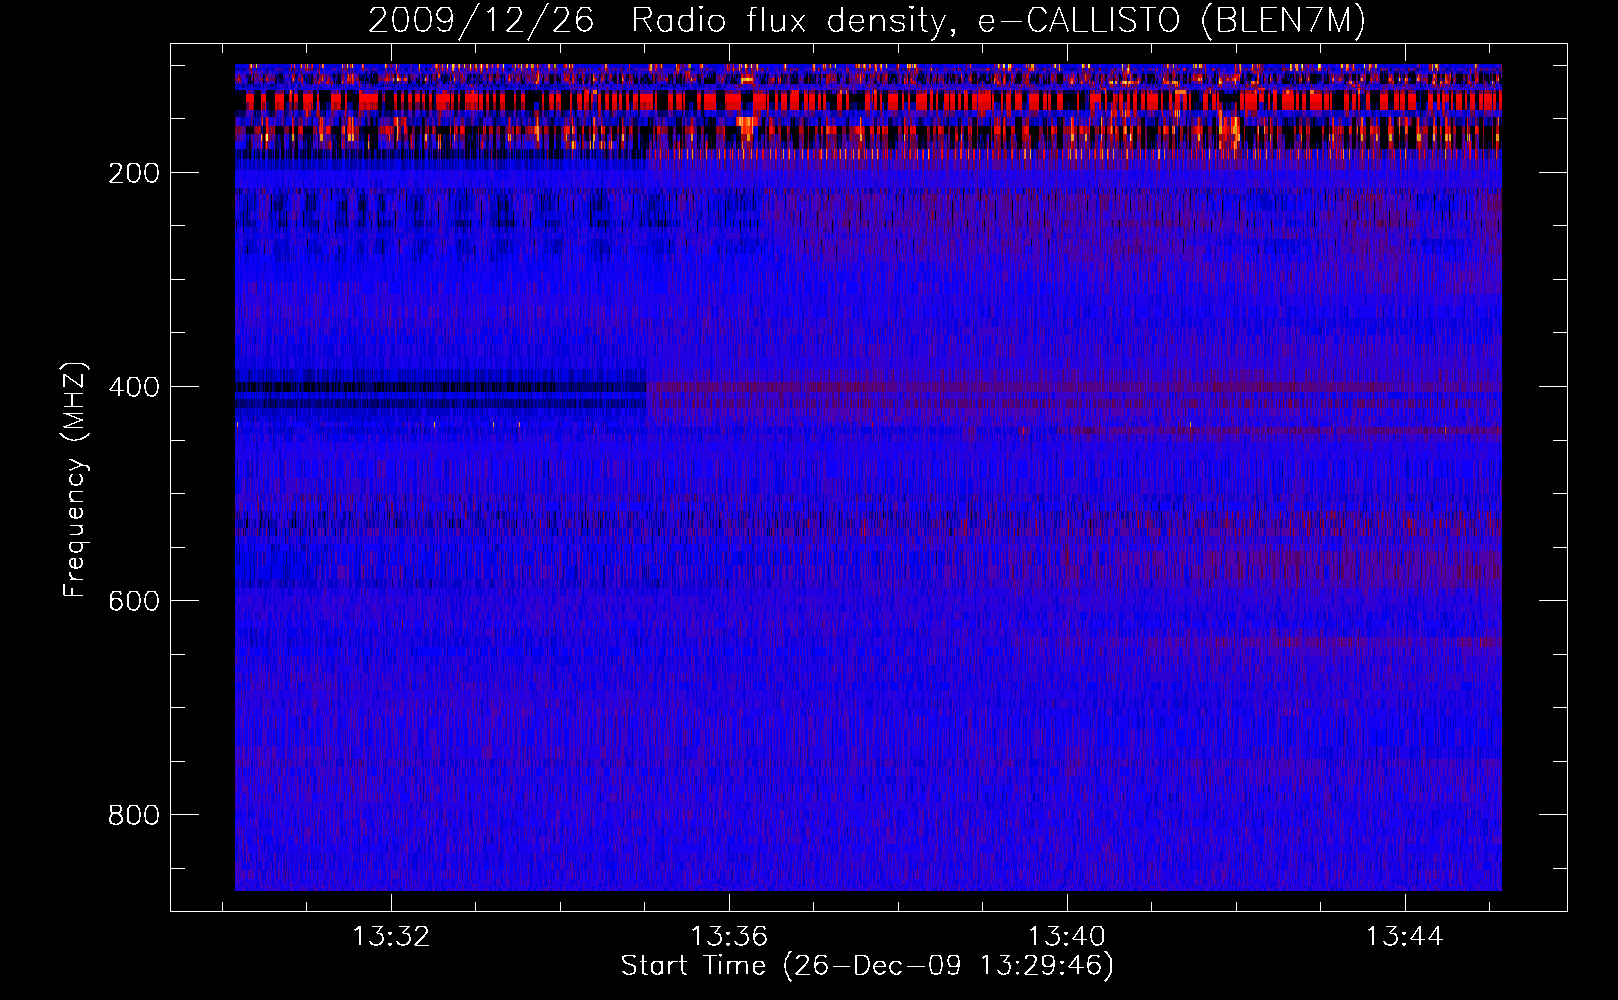Click the plot title mentioning e-CALLISTO (BLEN7M)

click(867, 20)
